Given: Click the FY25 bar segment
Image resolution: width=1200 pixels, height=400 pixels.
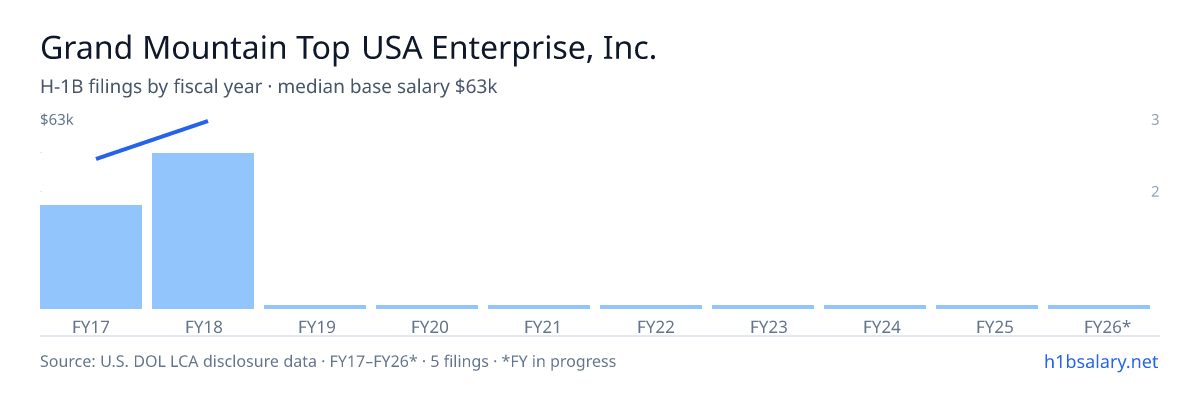Looking at the screenshot, I should click(x=987, y=307).
